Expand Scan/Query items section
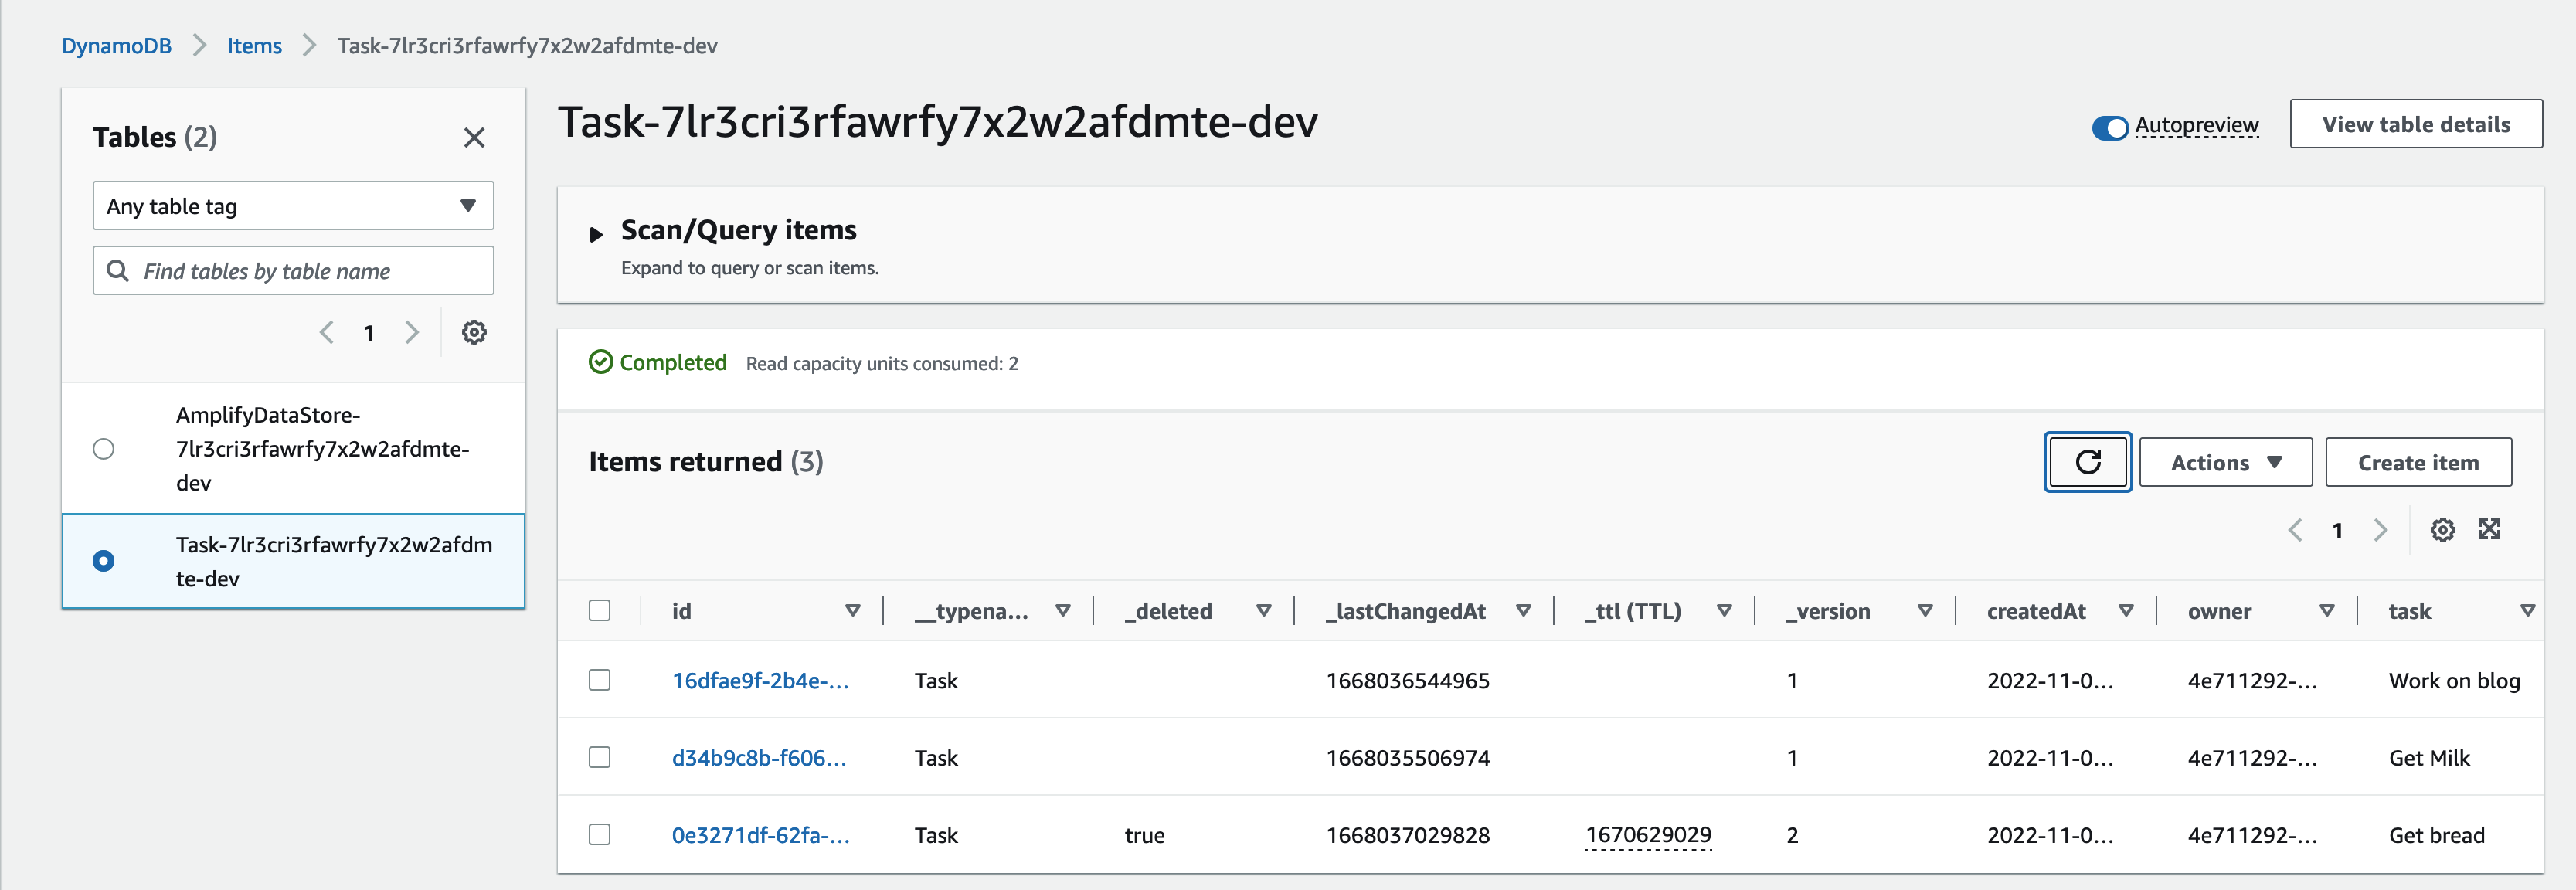Image resolution: width=2576 pixels, height=890 pixels. [596, 235]
